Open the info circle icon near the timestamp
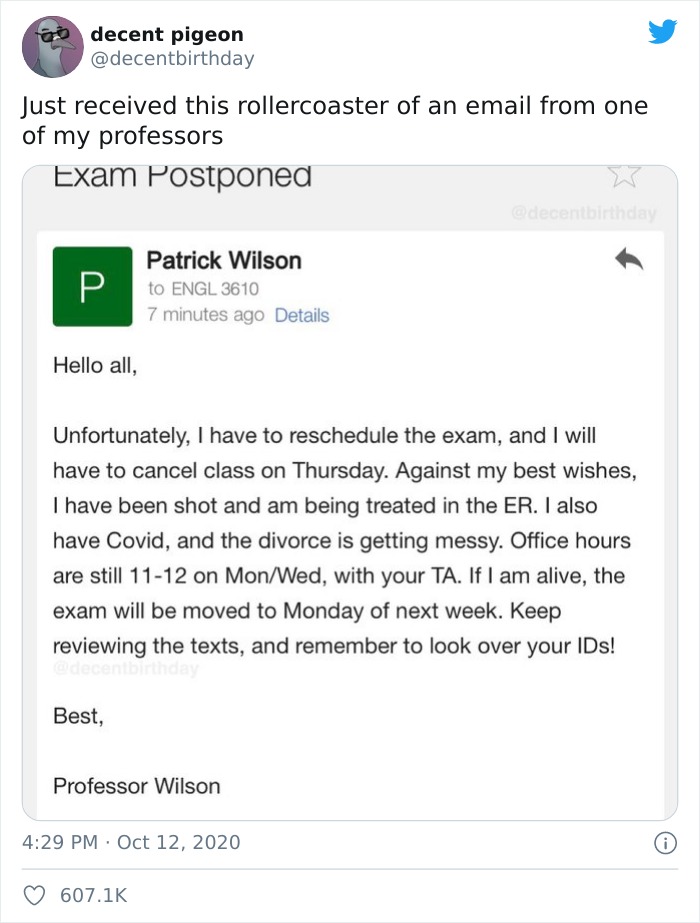 (665, 843)
